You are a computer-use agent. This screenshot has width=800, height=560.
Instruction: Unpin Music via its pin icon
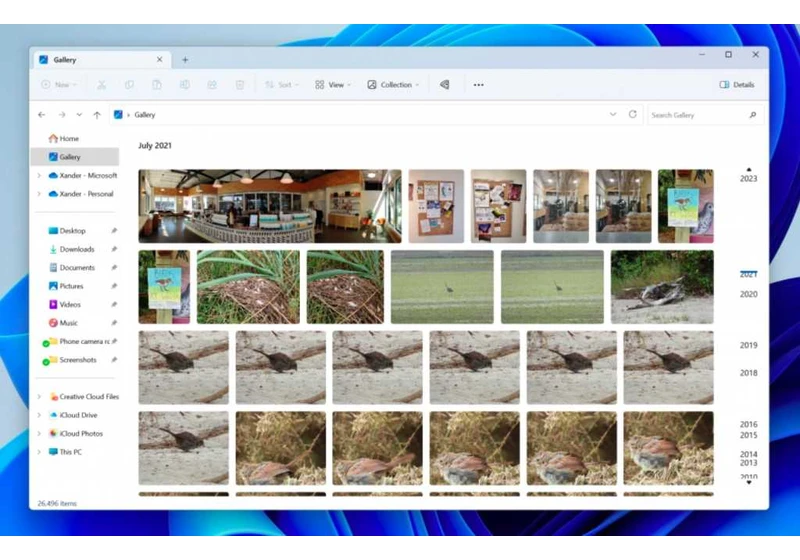(x=114, y=322)
